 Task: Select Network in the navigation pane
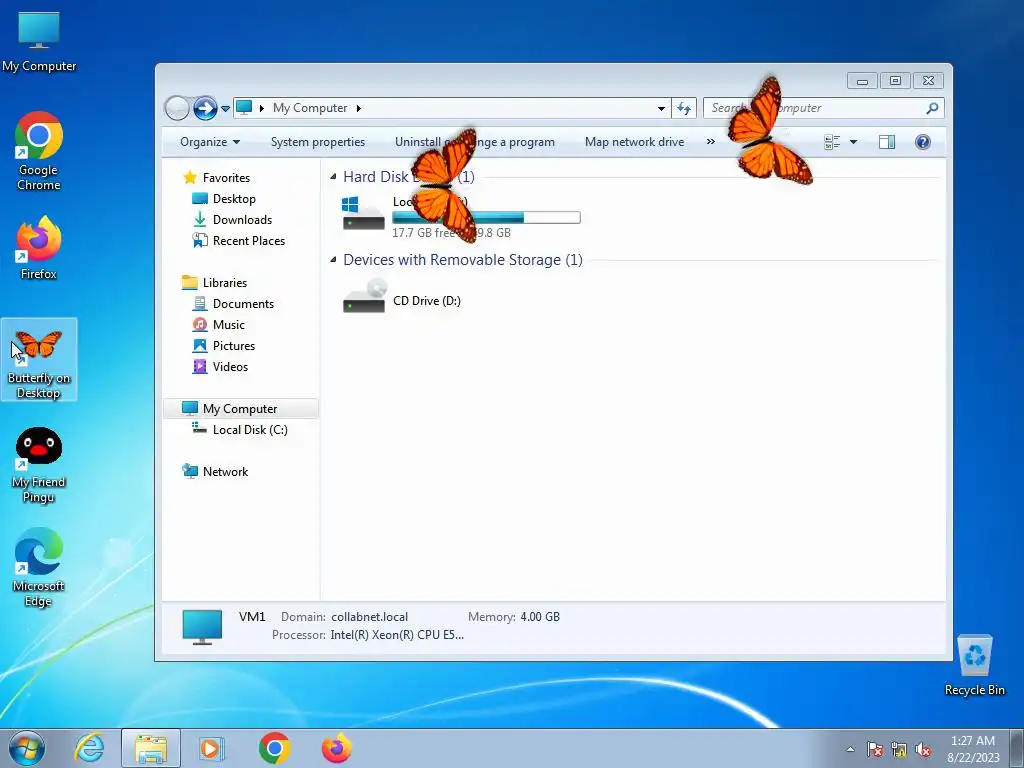(x=225, y=472)
